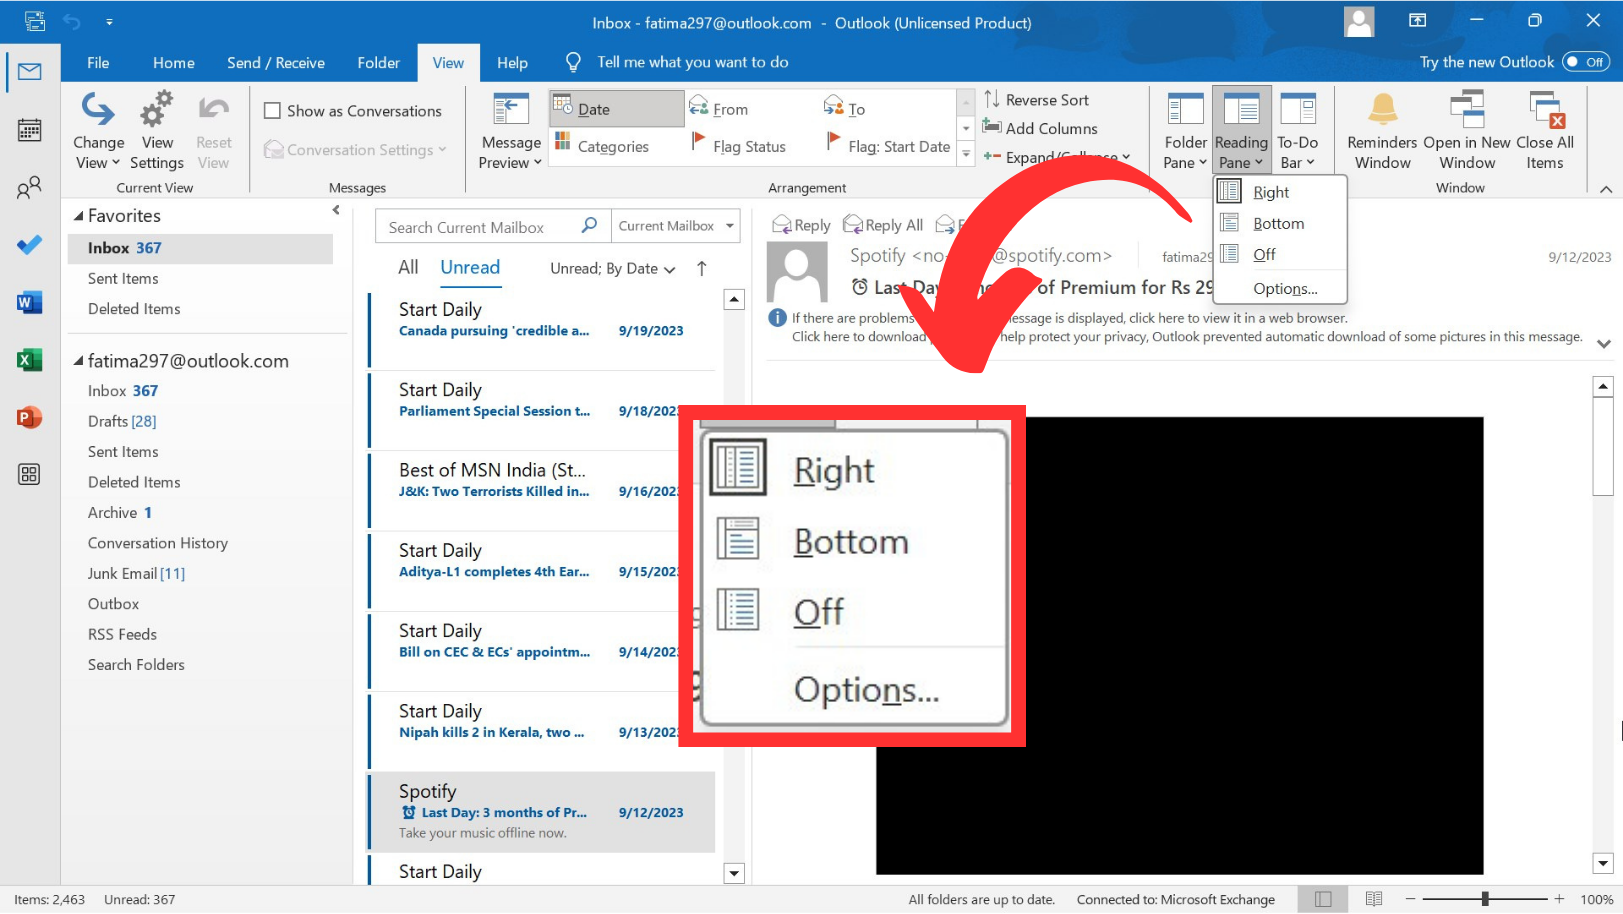
Task: Show only Unread messages filter
Action: click(469, 267)
